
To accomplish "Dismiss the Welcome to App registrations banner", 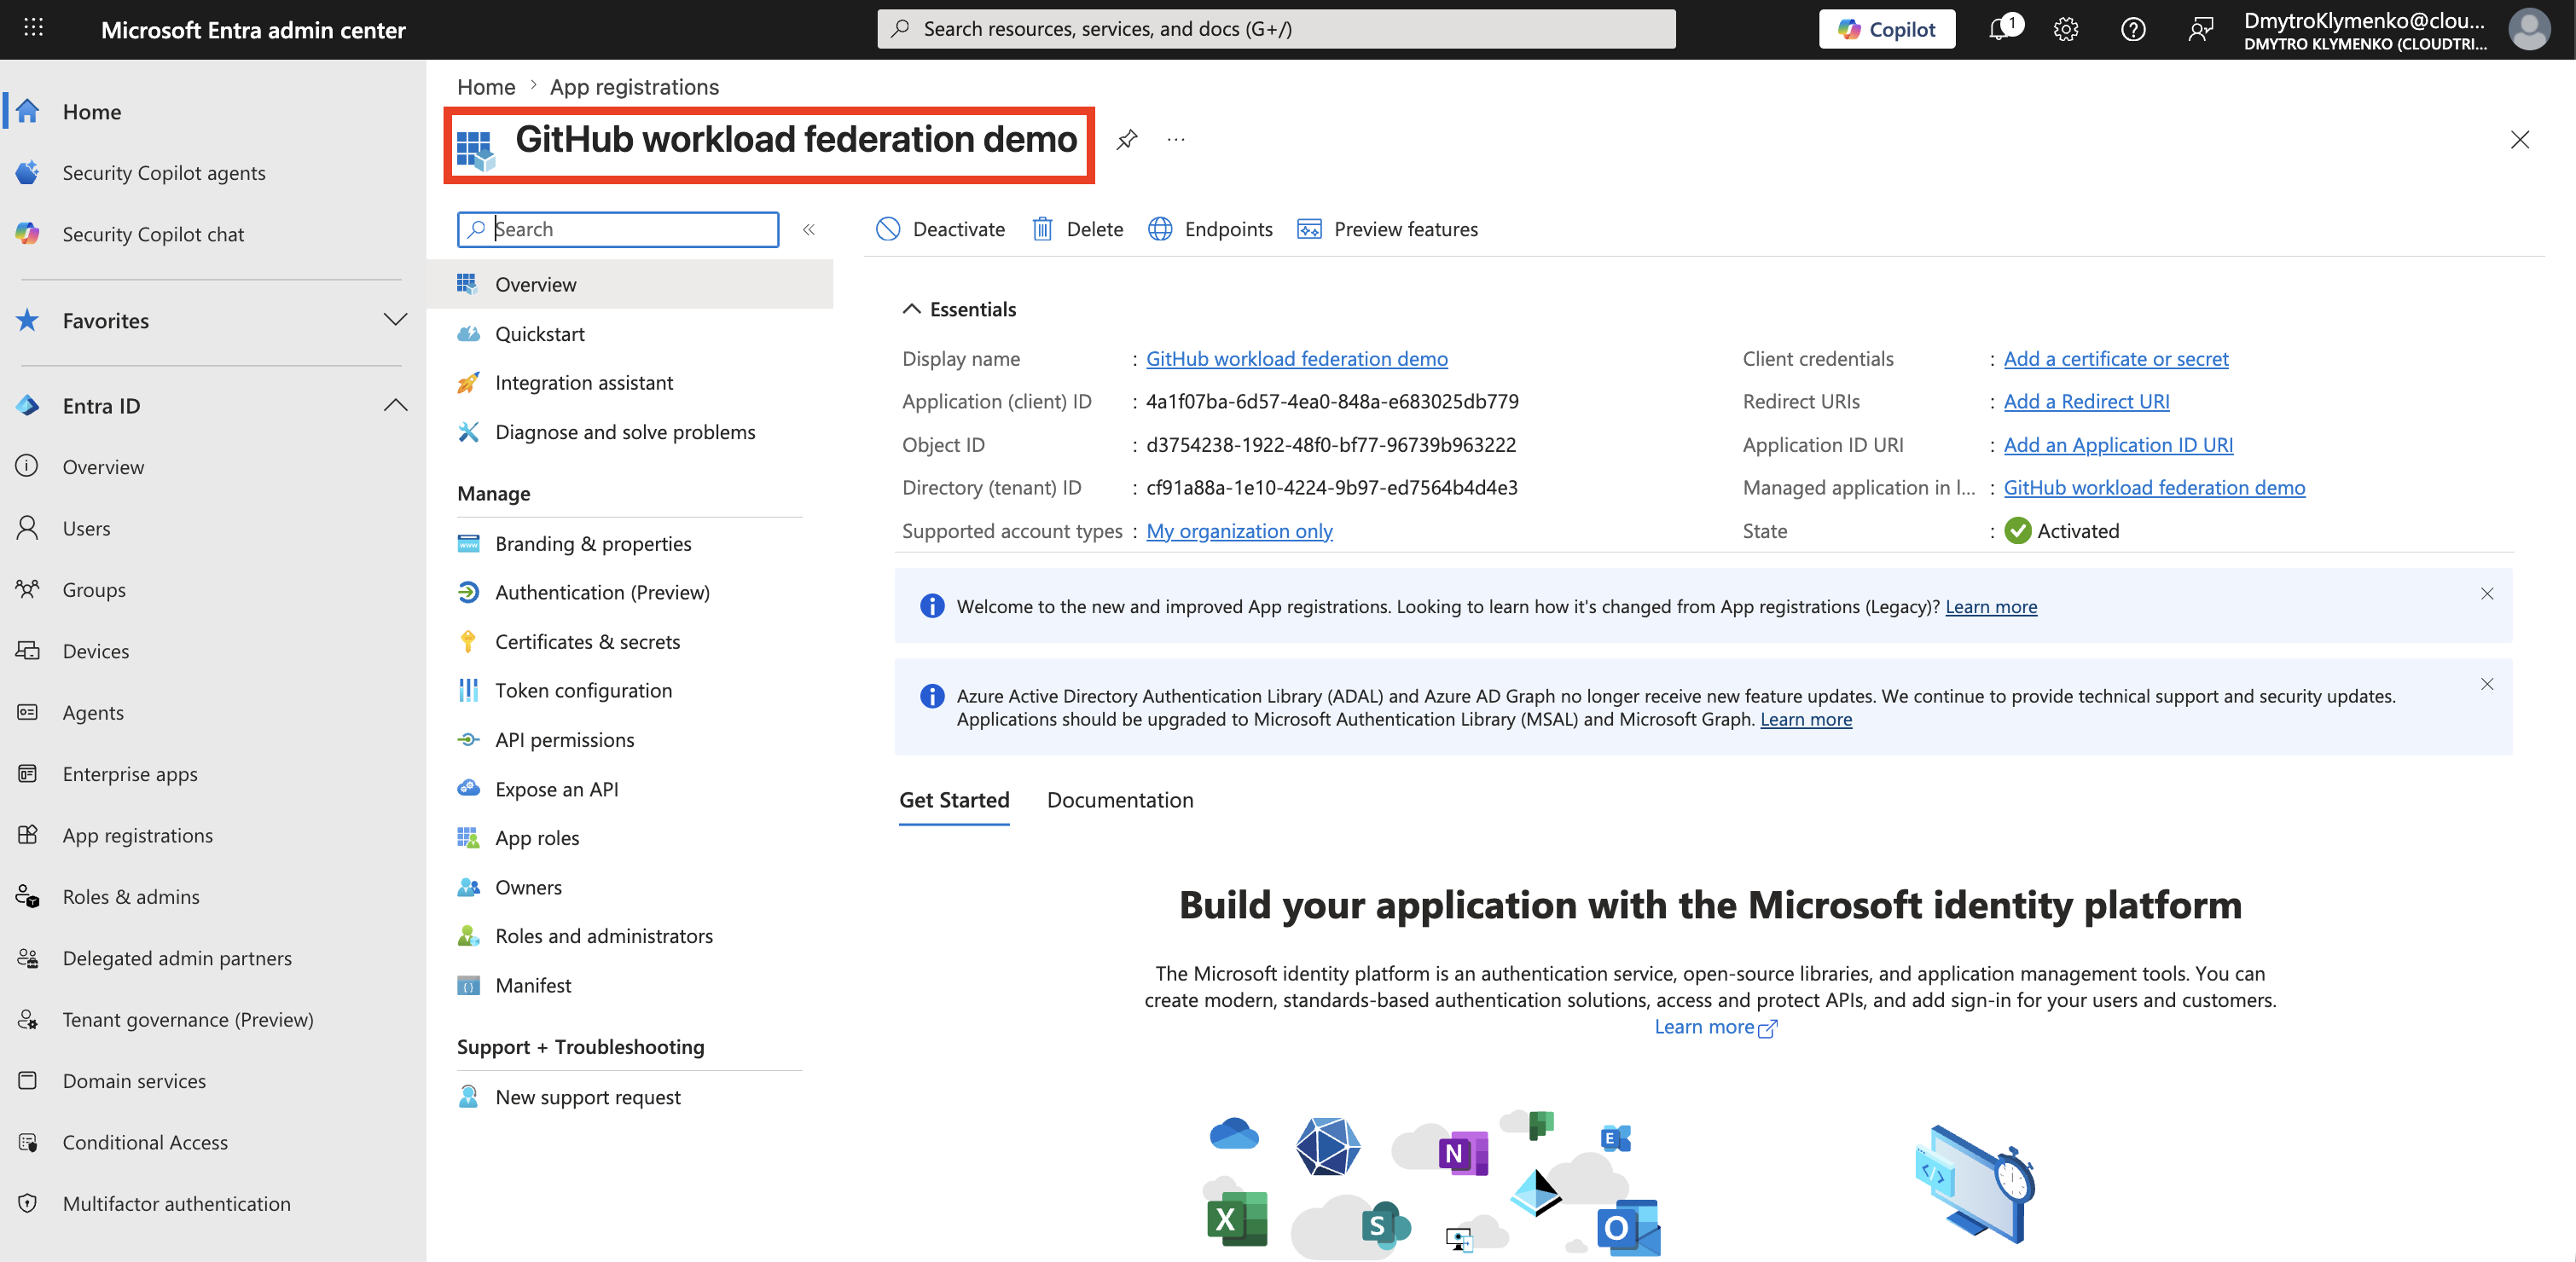I will click(x=2487, y=594).
